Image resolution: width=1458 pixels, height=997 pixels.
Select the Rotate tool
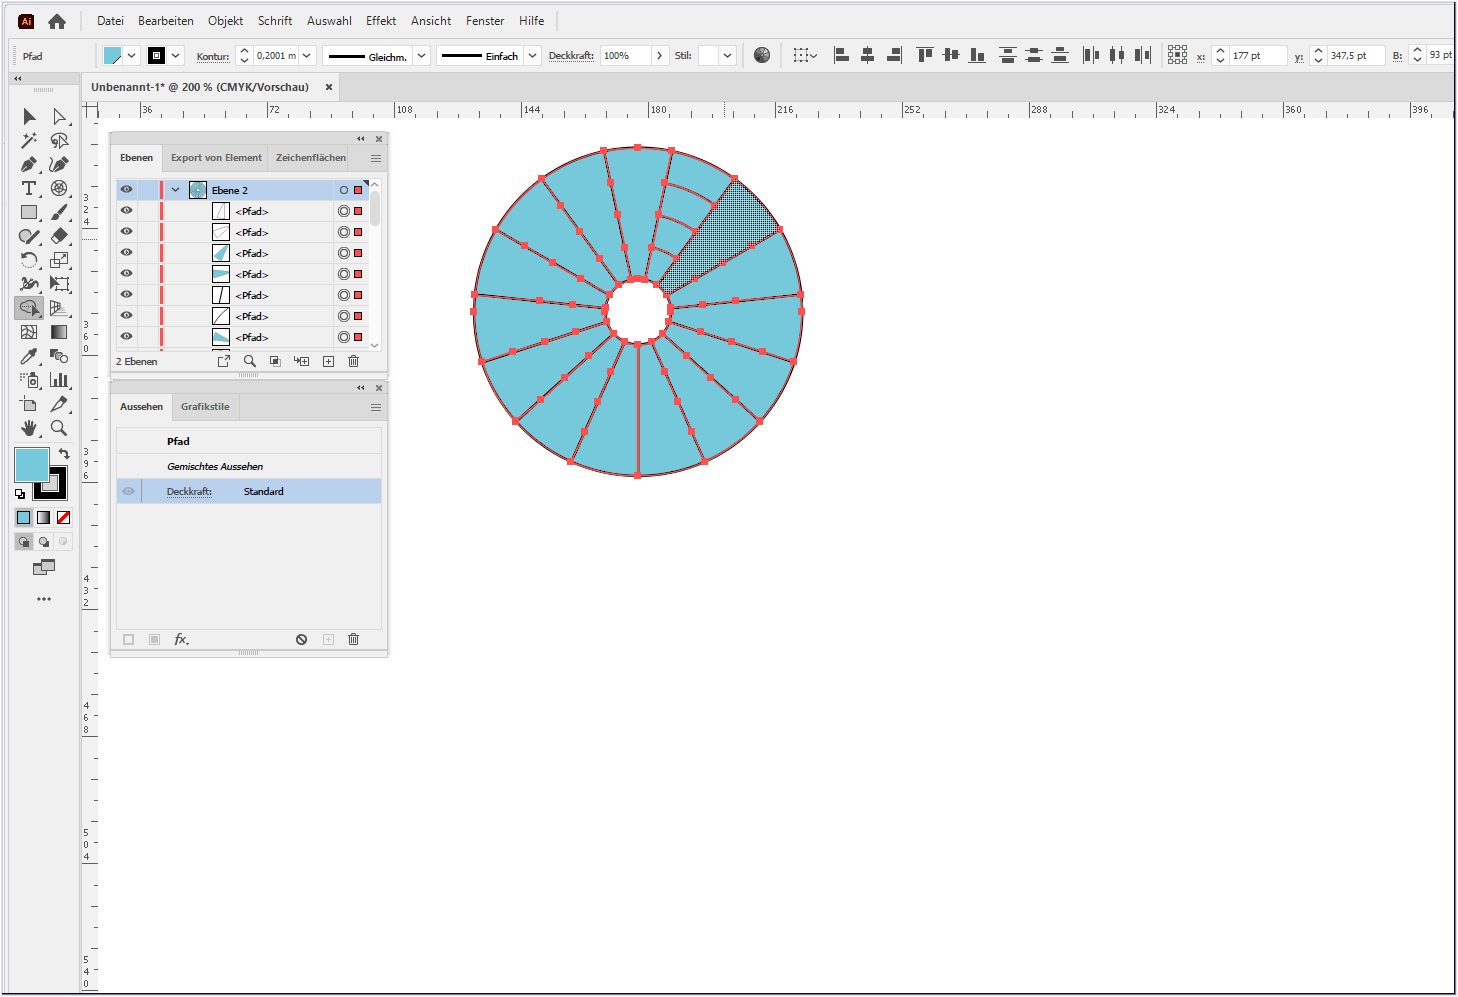pyautogui.click(x=27, y=260)
